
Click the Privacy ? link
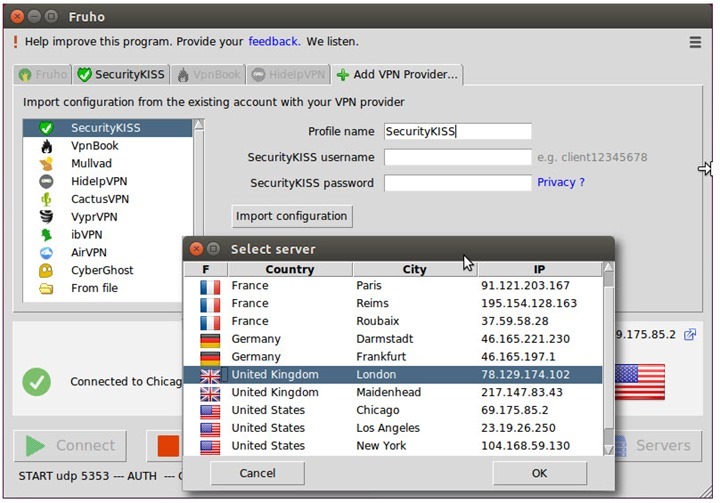[x=561, y=183]
